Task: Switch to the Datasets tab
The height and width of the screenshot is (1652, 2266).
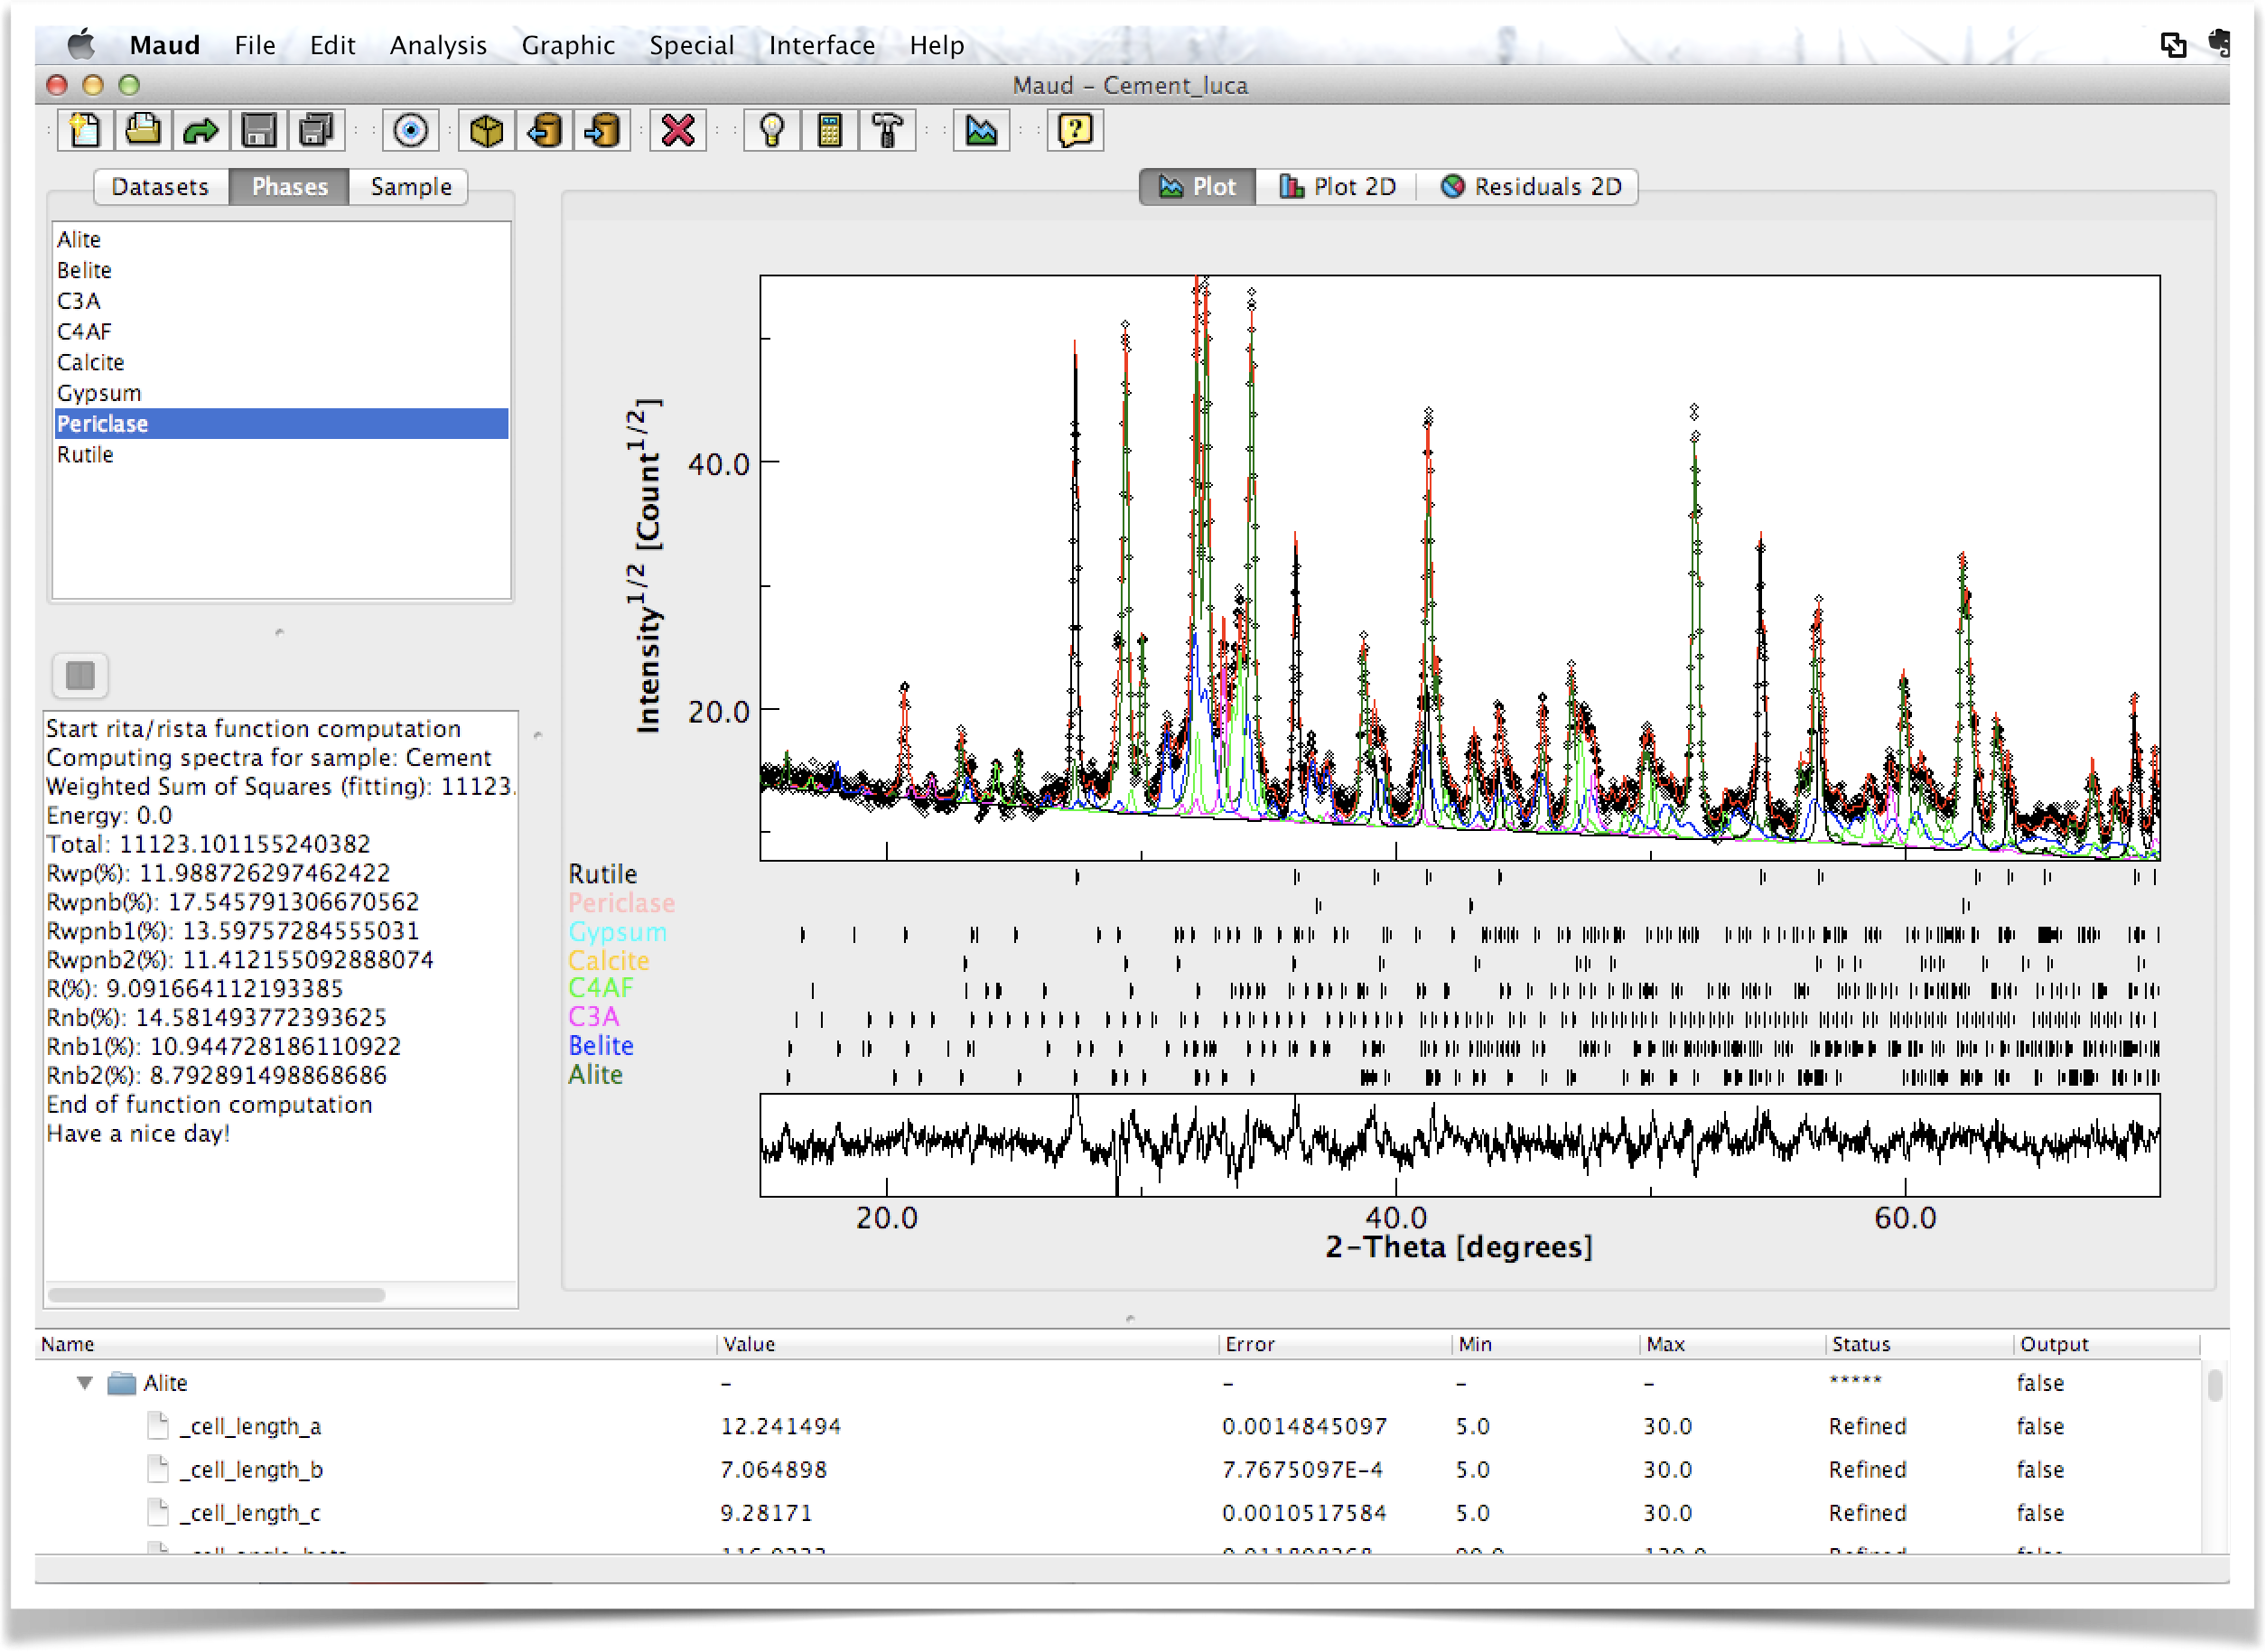Action: coord(161,187)
